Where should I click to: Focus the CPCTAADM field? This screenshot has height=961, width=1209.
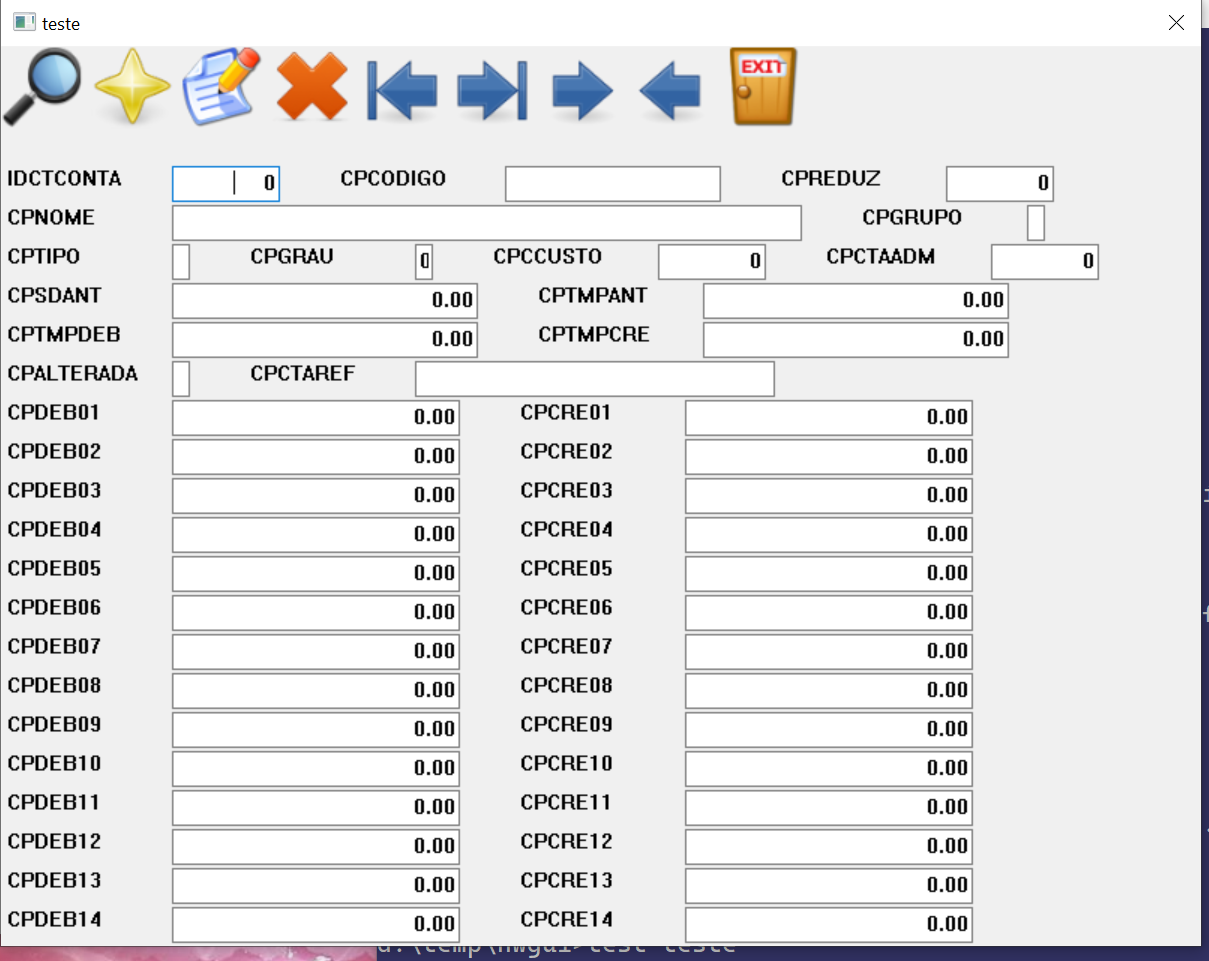coord(1045,262)
